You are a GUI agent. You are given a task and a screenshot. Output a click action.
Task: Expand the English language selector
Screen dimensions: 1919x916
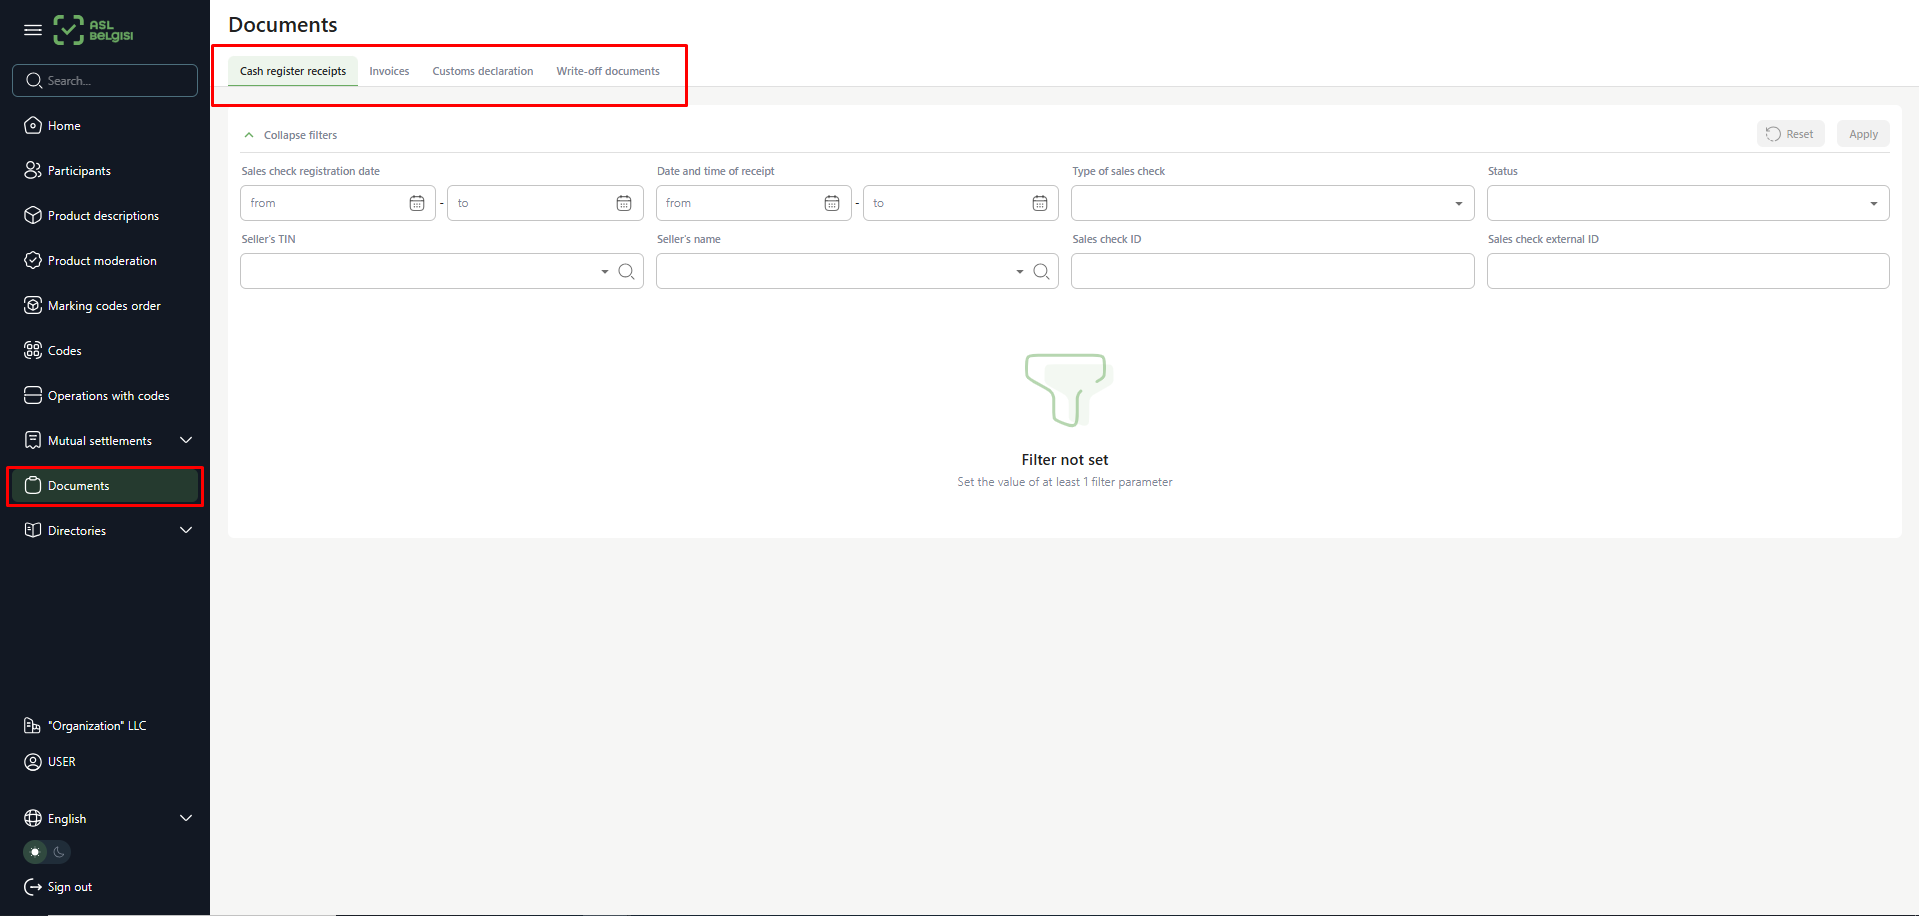pyautogui.click(x=186, y=818)
